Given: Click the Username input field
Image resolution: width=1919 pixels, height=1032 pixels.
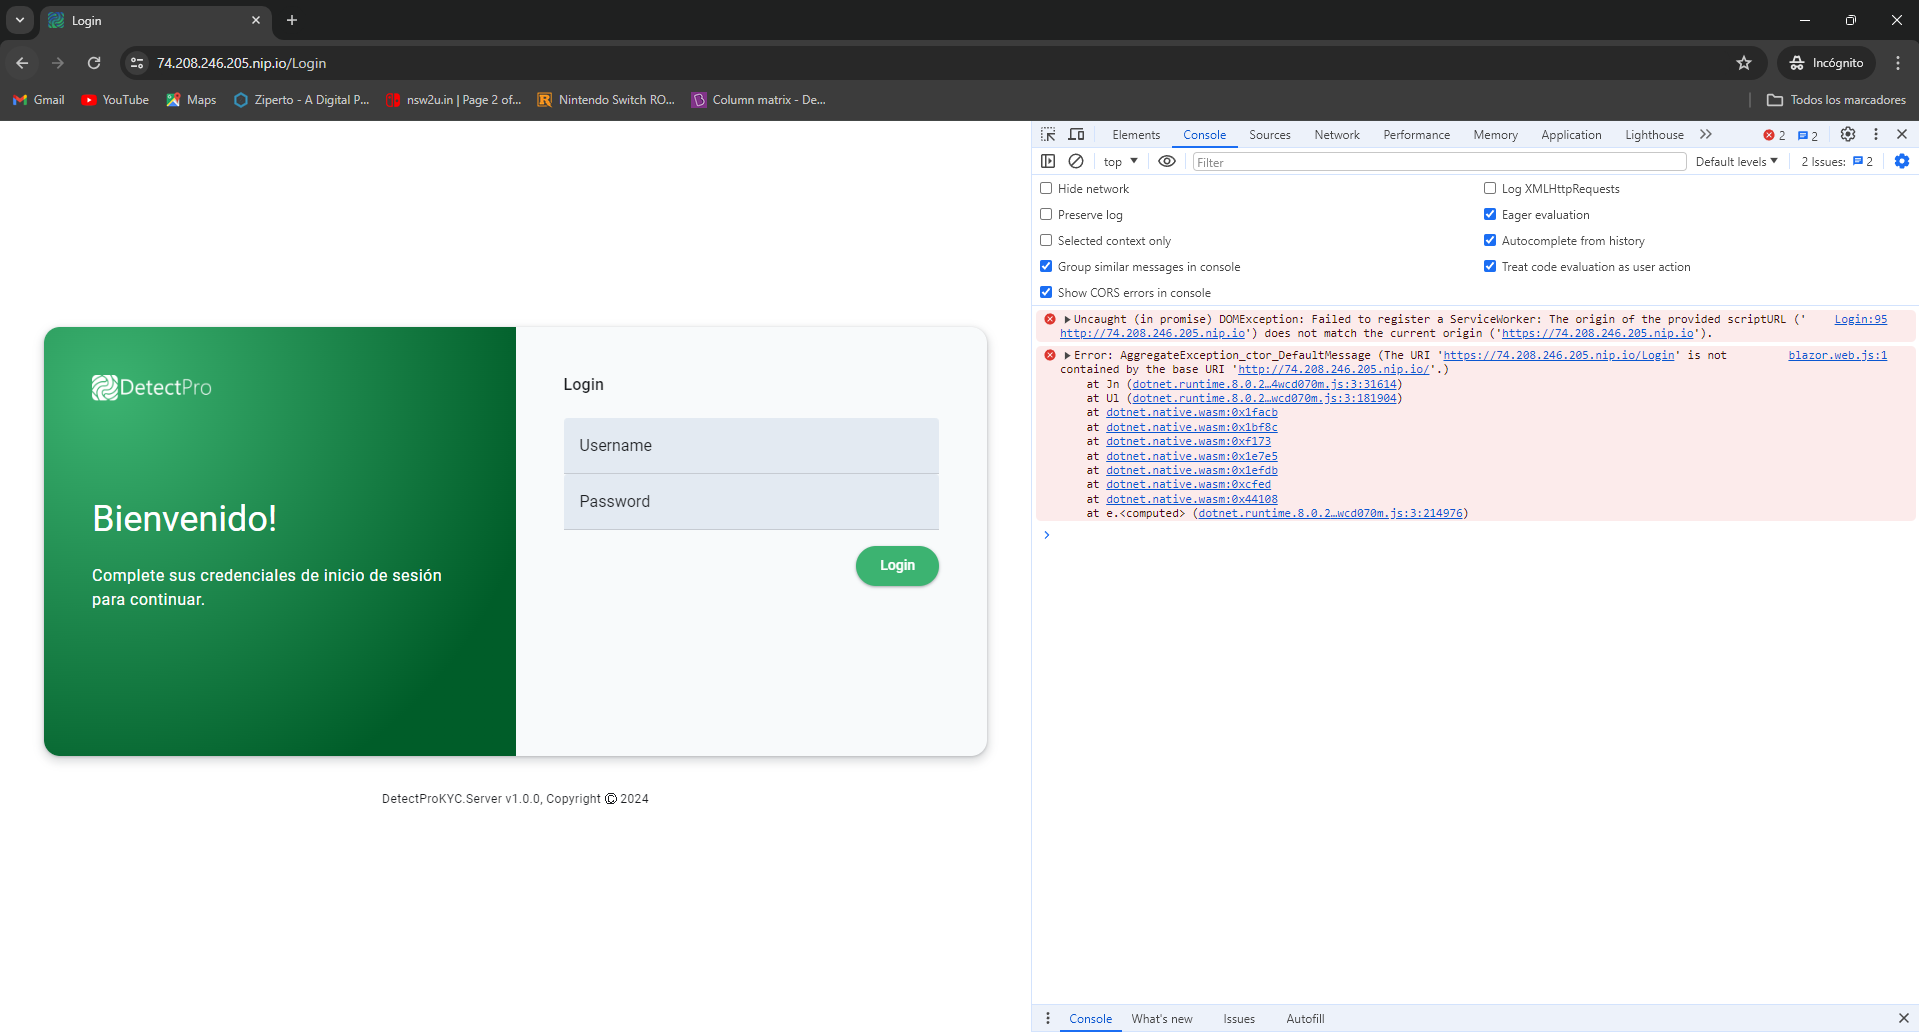Looking at the screenshot, I should tap(751, 445).
